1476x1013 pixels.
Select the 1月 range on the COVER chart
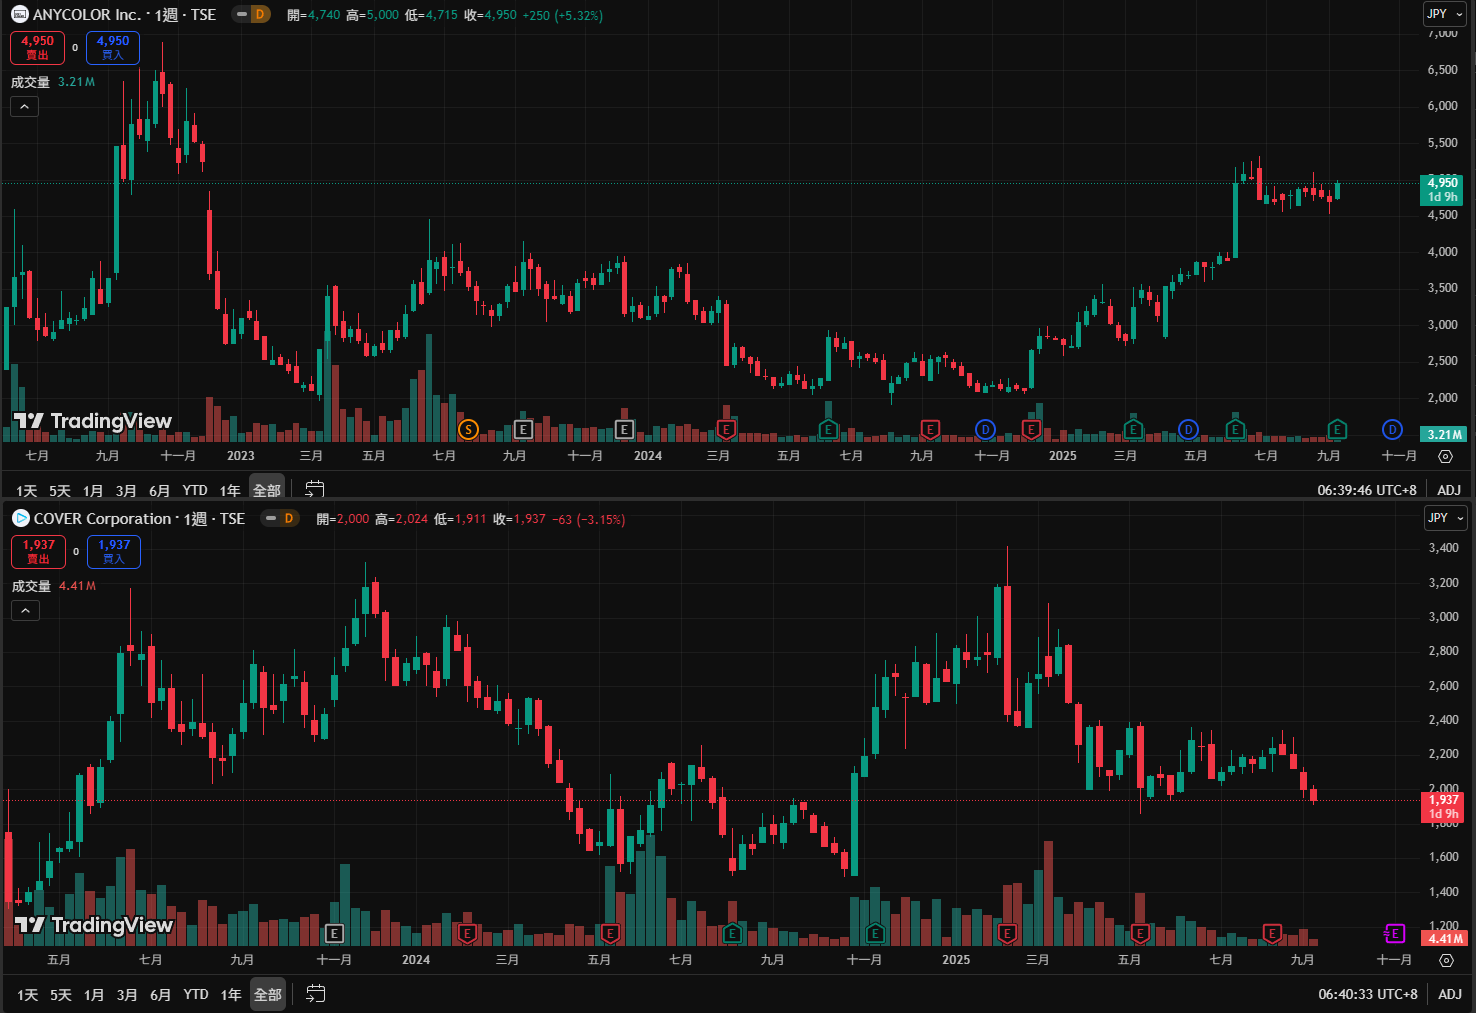tap(94, 994)
